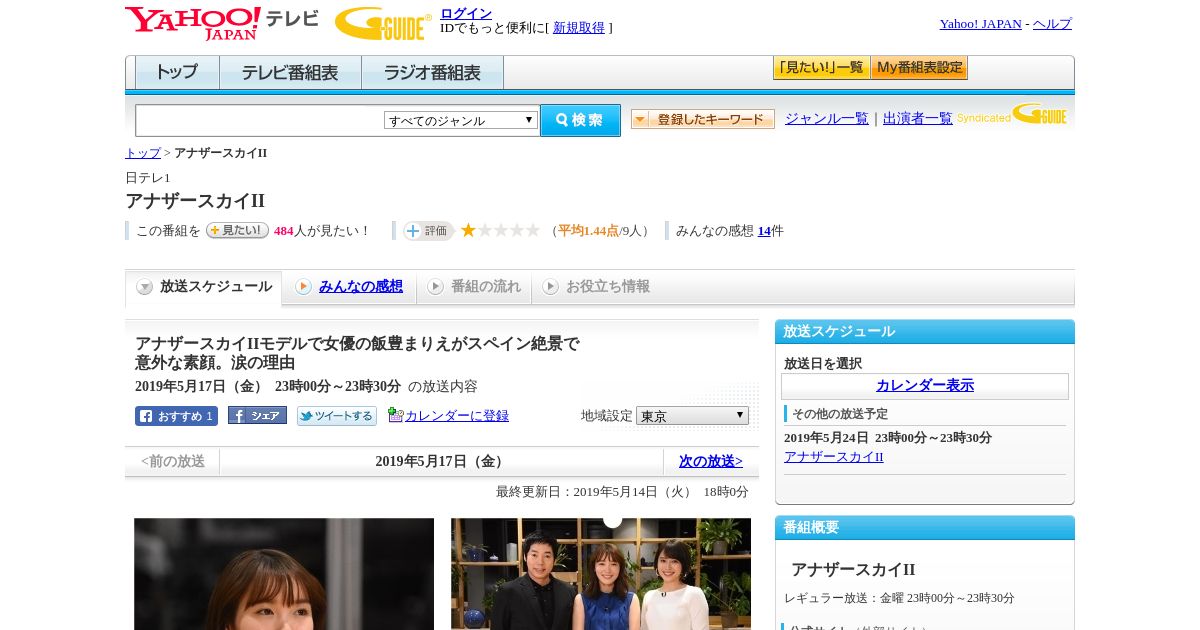Open My番組表設定 button
This screenshot has height=630, width=1200.
point(919,68)
